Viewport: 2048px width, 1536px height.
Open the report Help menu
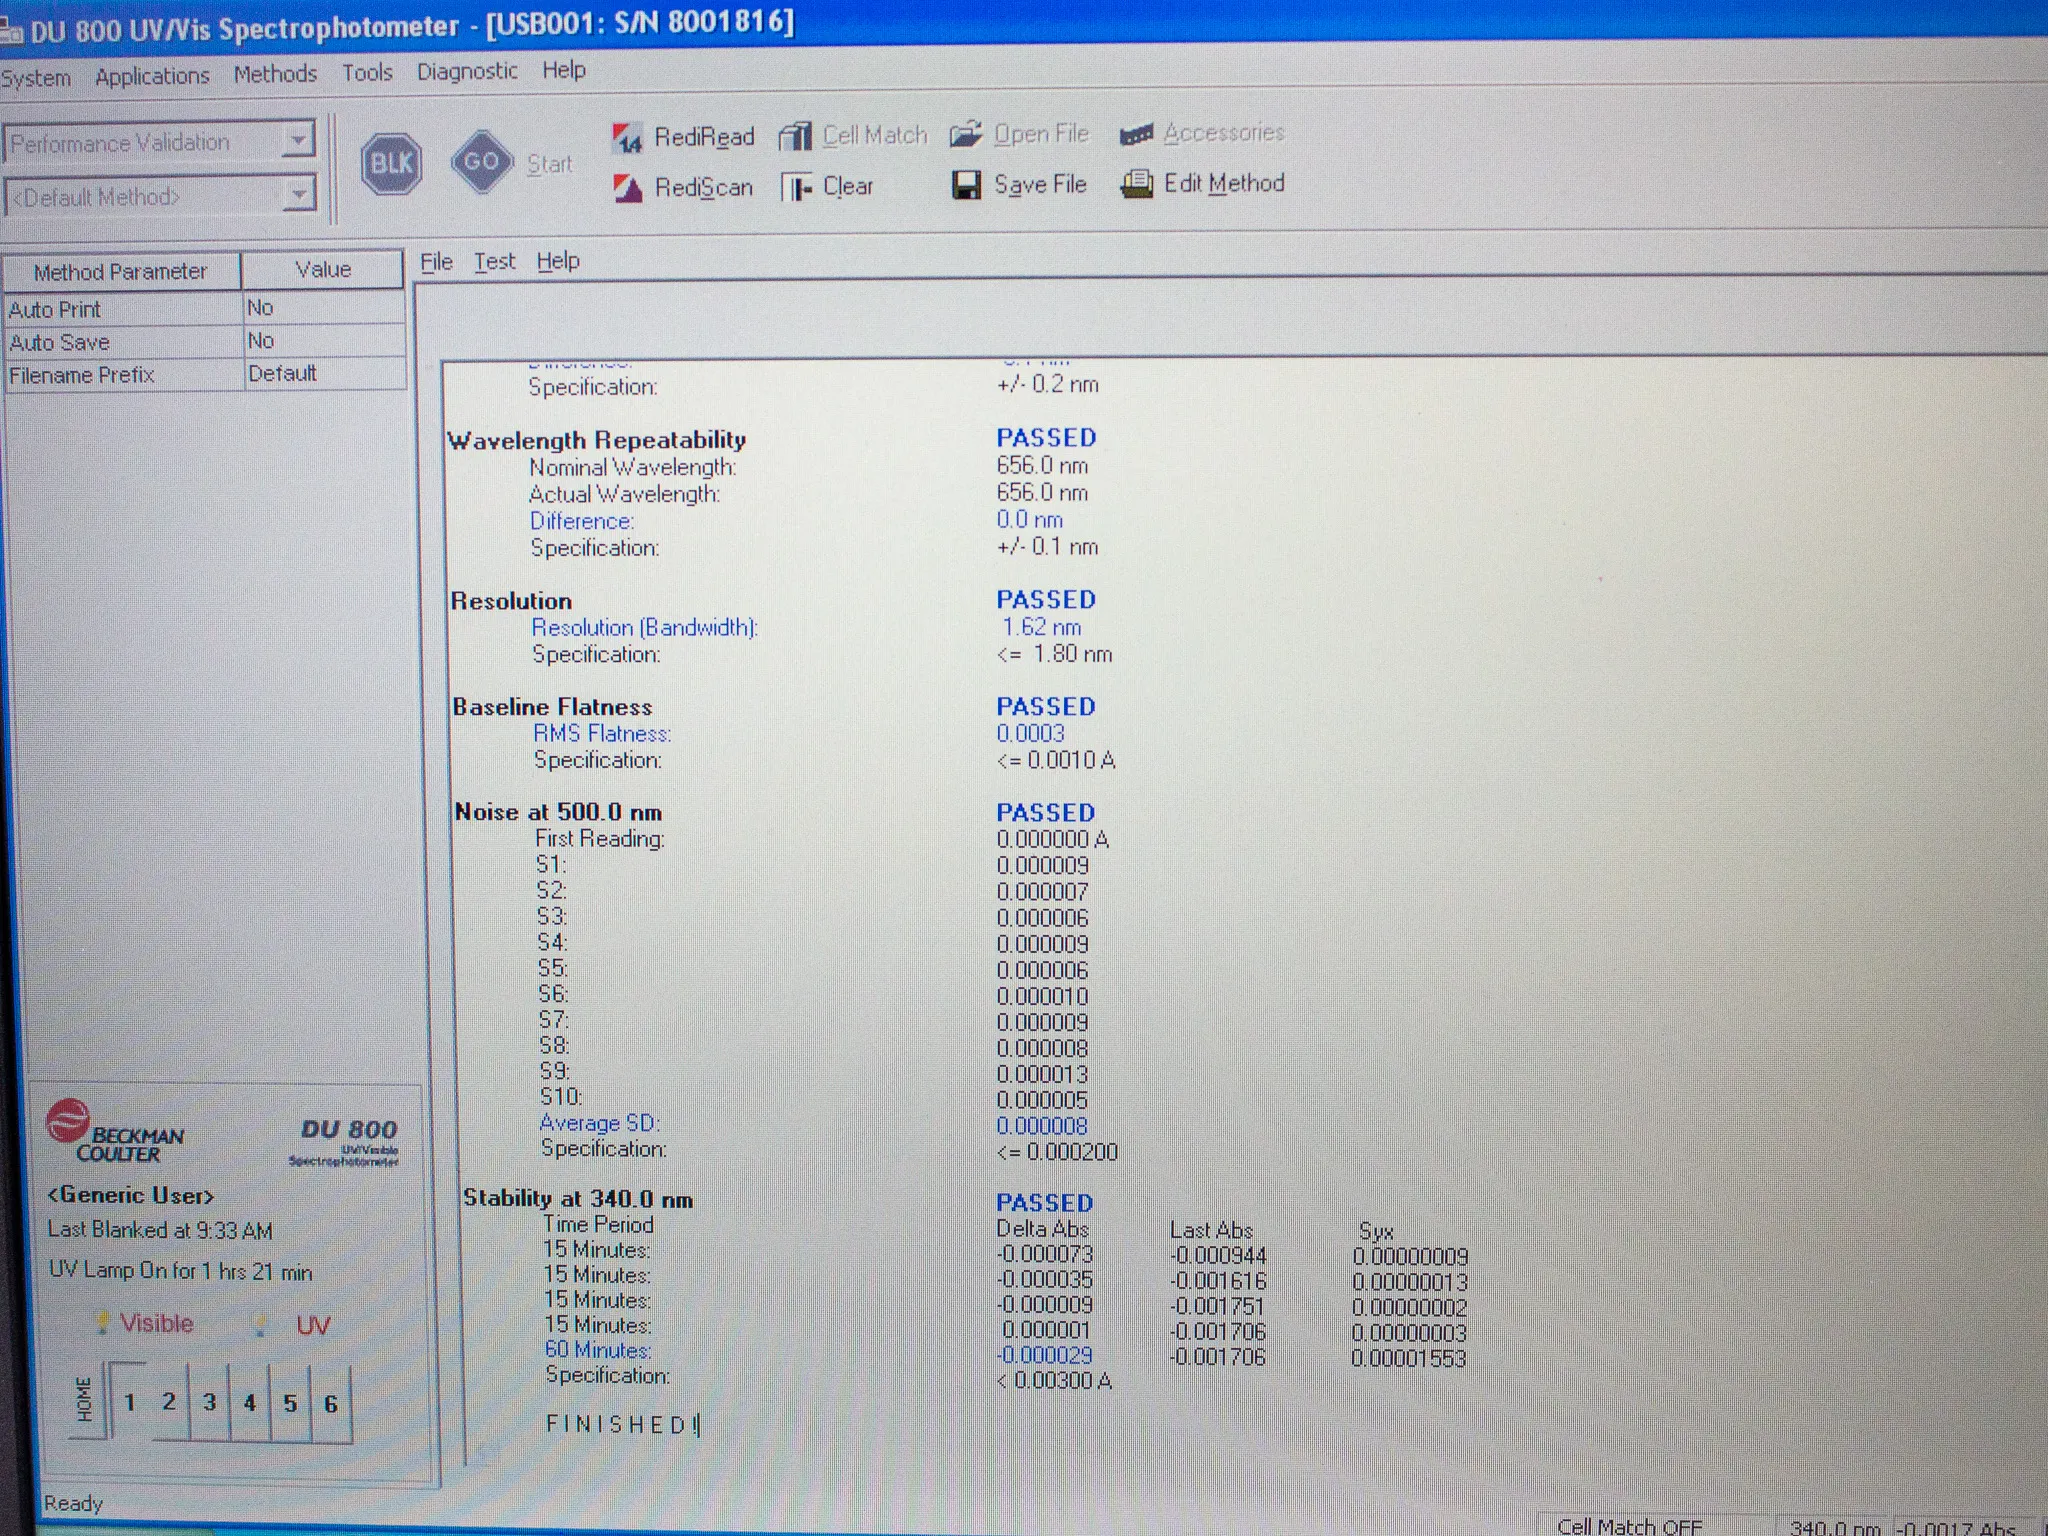click(x=558, y=261)
